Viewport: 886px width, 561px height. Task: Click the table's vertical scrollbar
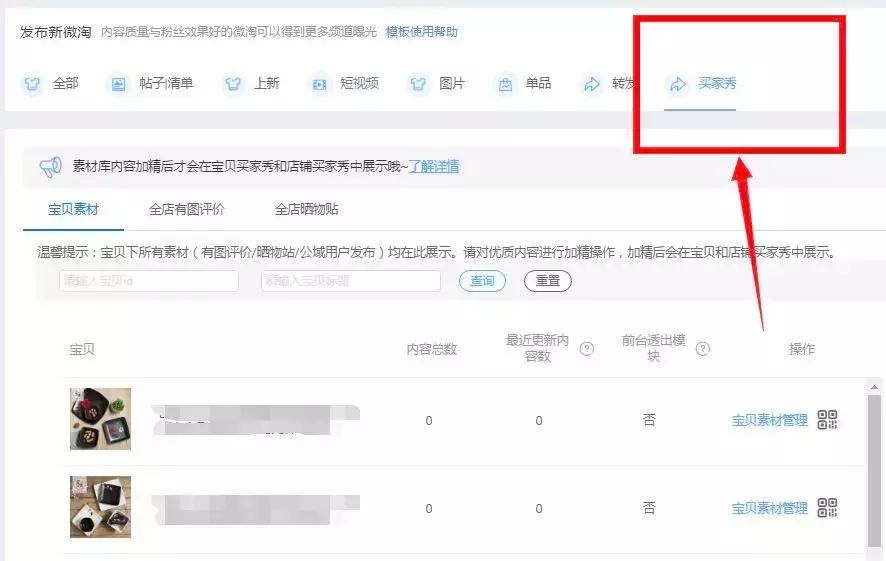click(x=874, y=469)
